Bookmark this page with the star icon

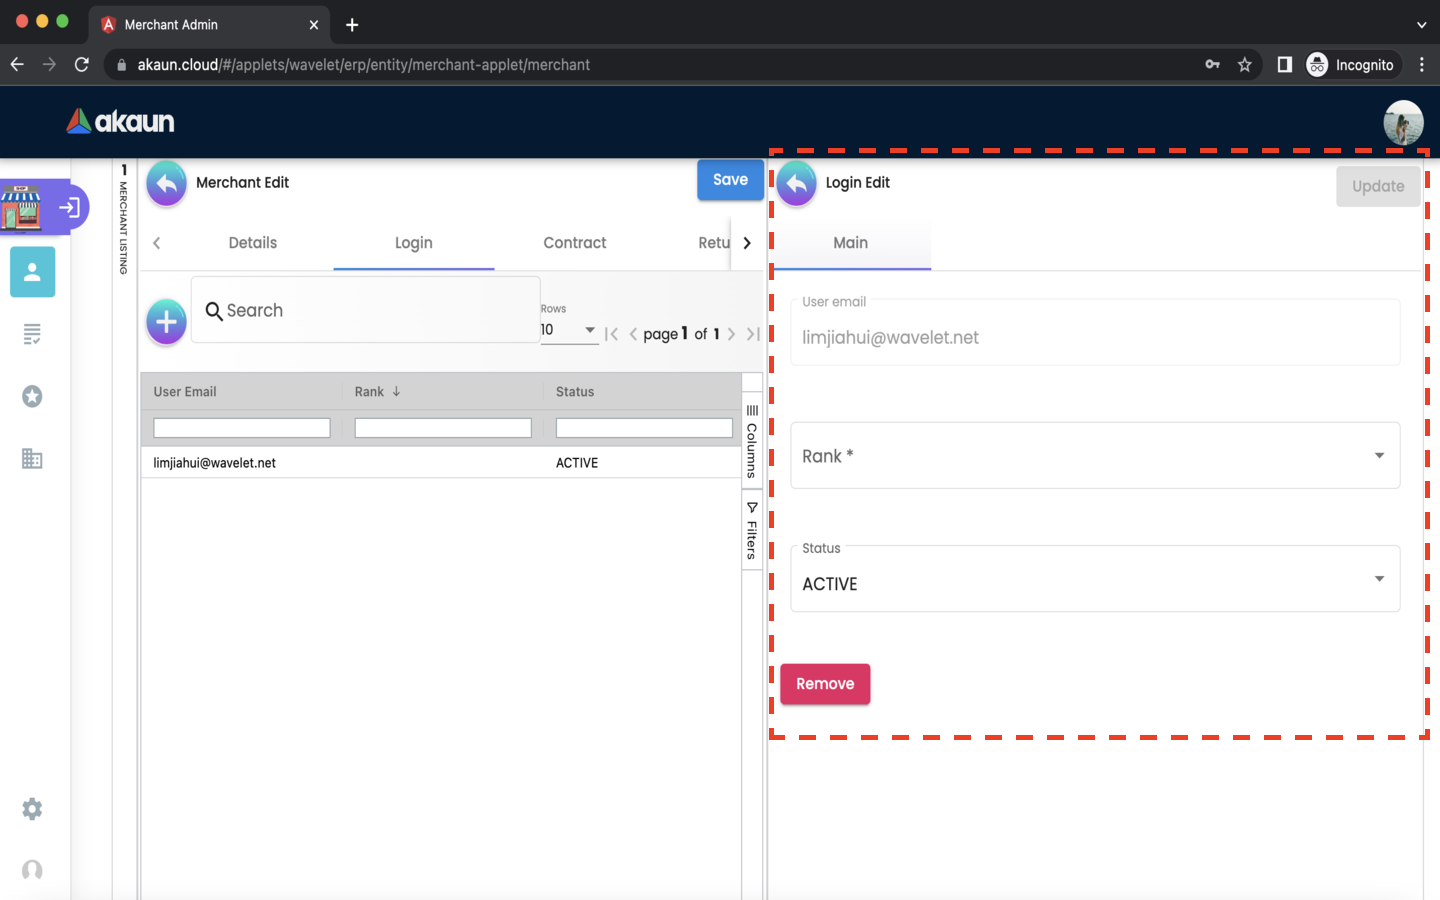pos(1245,65)
